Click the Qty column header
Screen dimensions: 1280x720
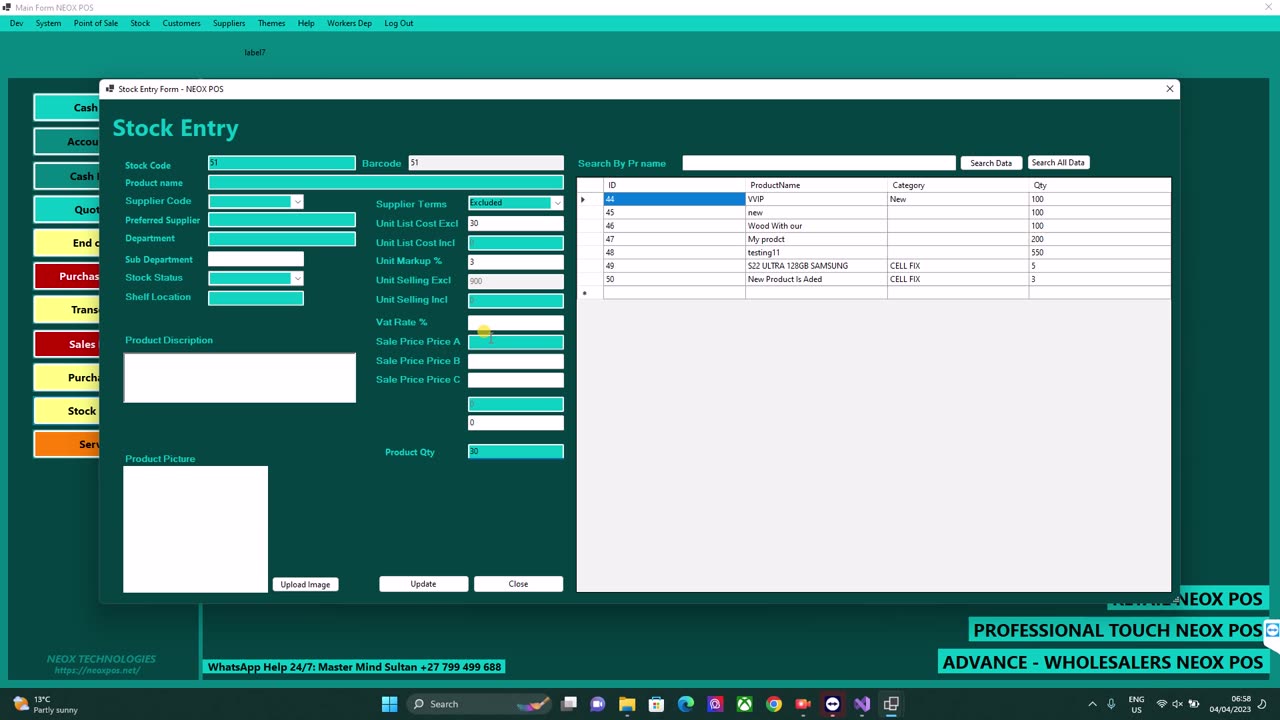[x=1100, y=185]
